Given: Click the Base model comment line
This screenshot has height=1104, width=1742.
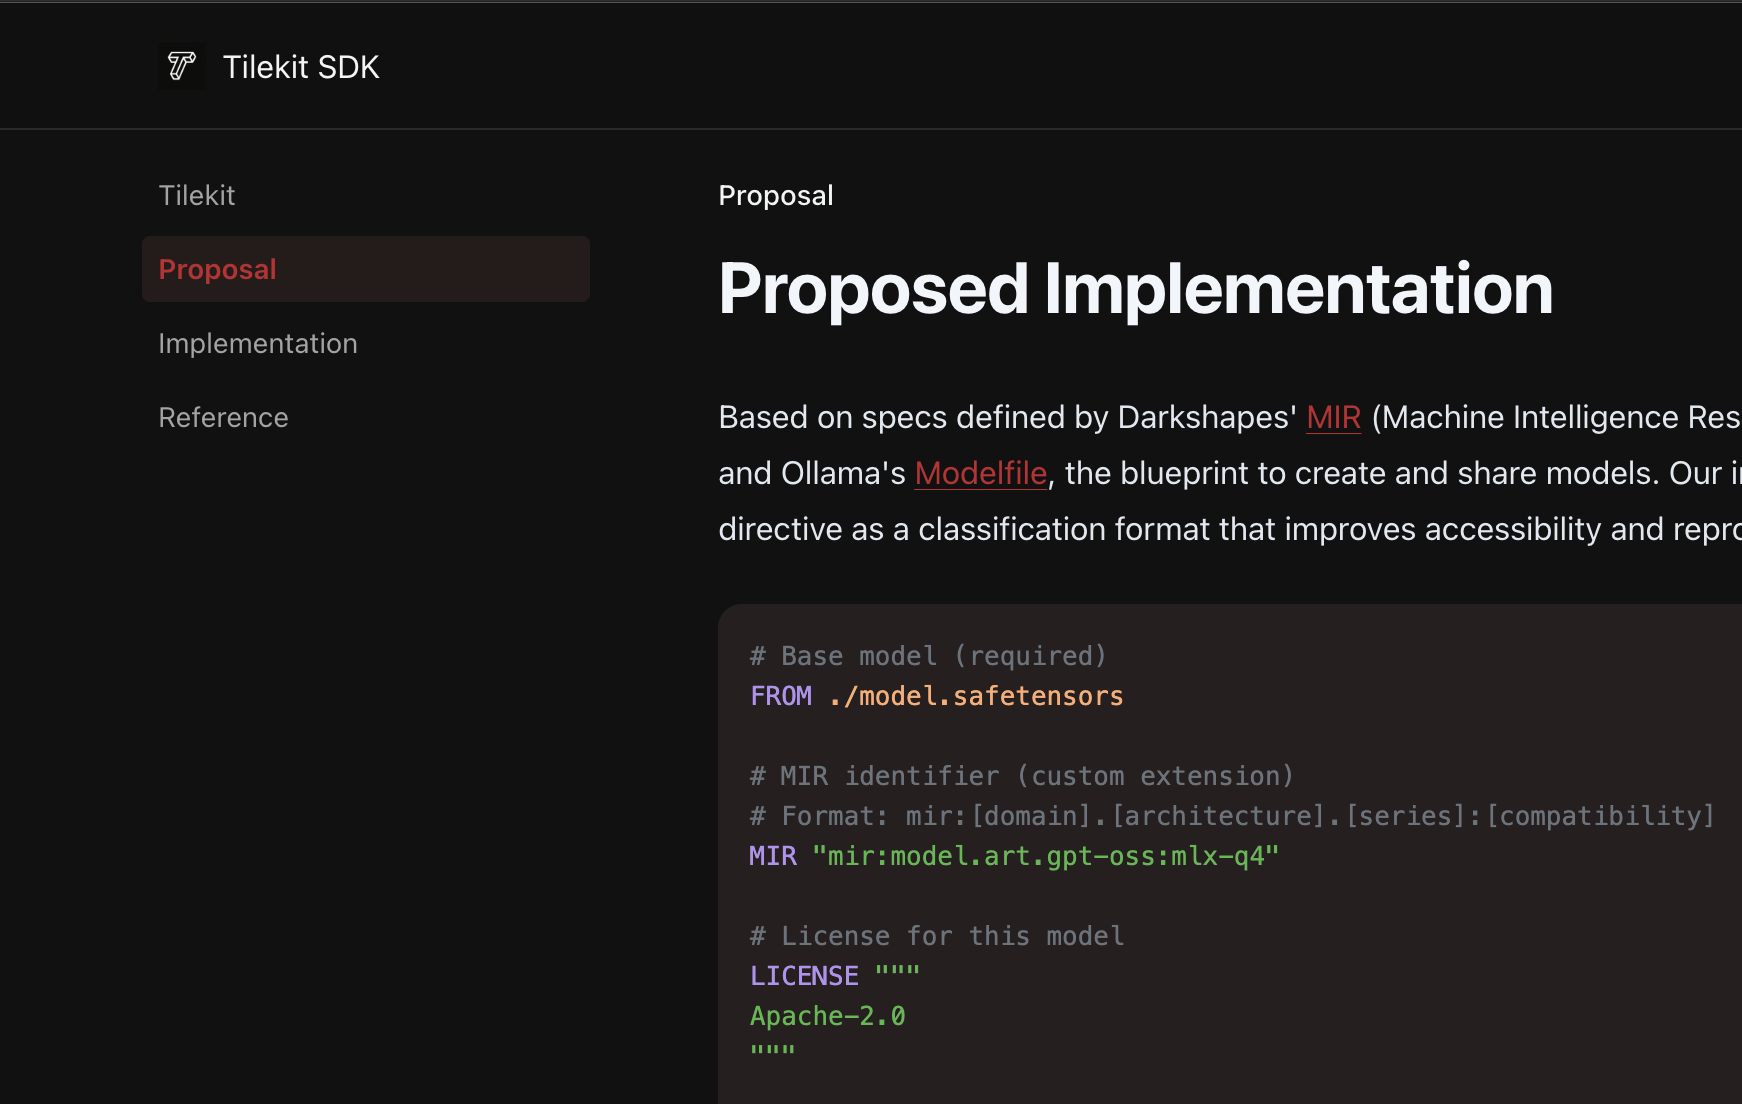Looking at the screenshot, I should click(927, 655).
